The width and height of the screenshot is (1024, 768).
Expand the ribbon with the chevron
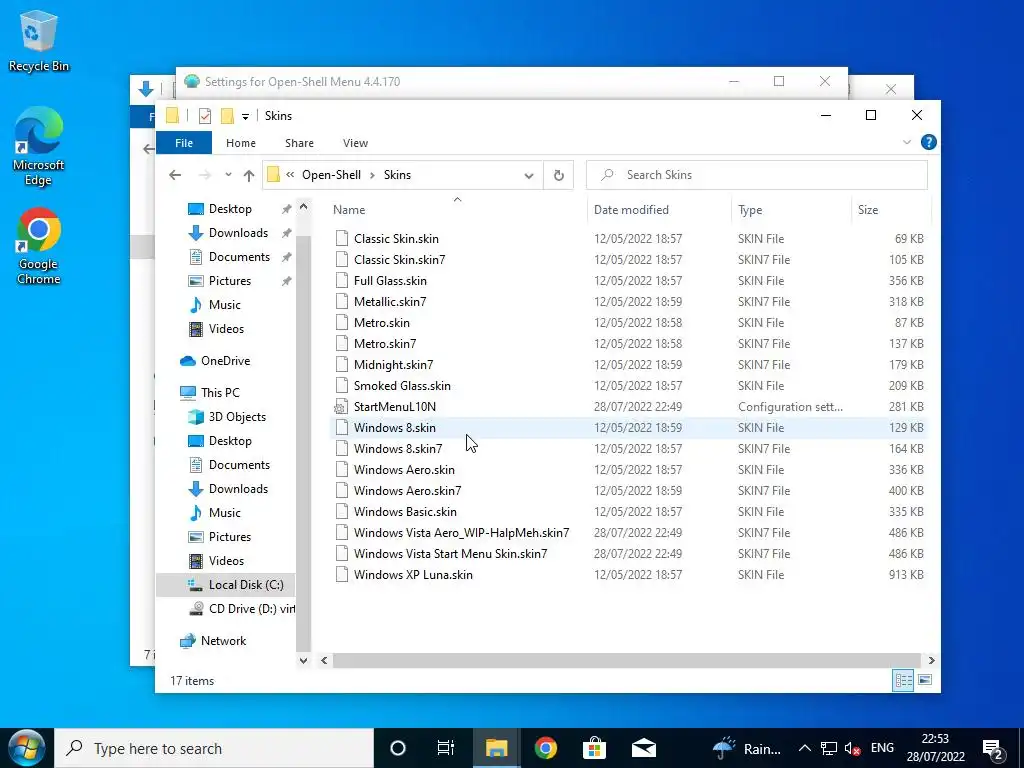click(x=906, y=142)
